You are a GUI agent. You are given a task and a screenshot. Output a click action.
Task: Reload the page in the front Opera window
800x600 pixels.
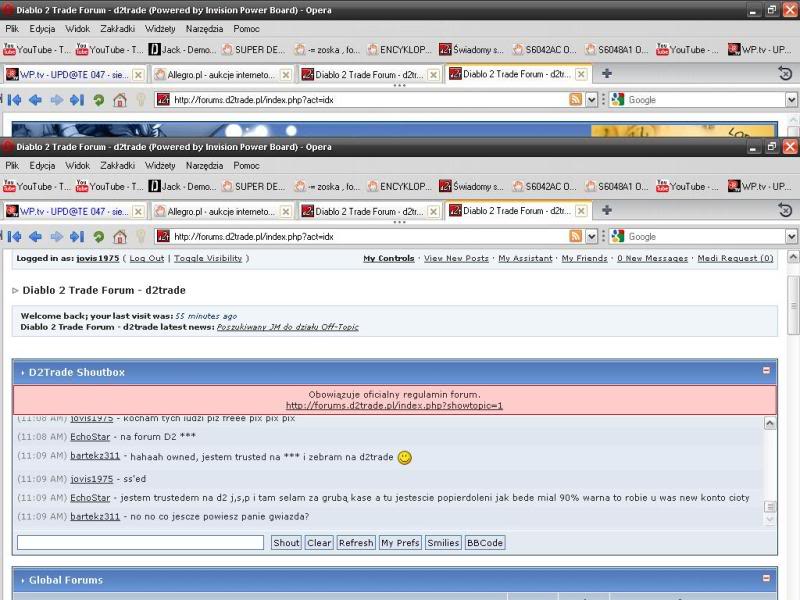[99, 237]
